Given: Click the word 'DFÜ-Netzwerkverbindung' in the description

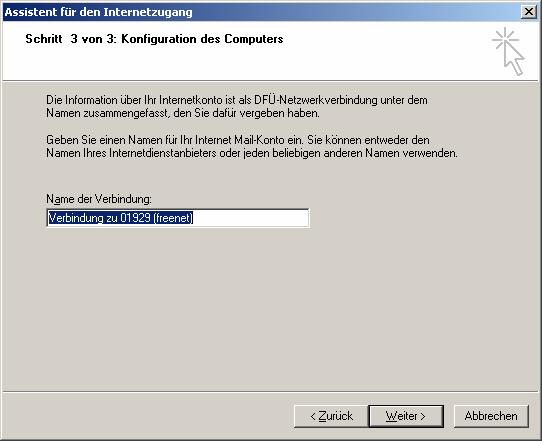Looking at the screenshot, I should 316,100.
